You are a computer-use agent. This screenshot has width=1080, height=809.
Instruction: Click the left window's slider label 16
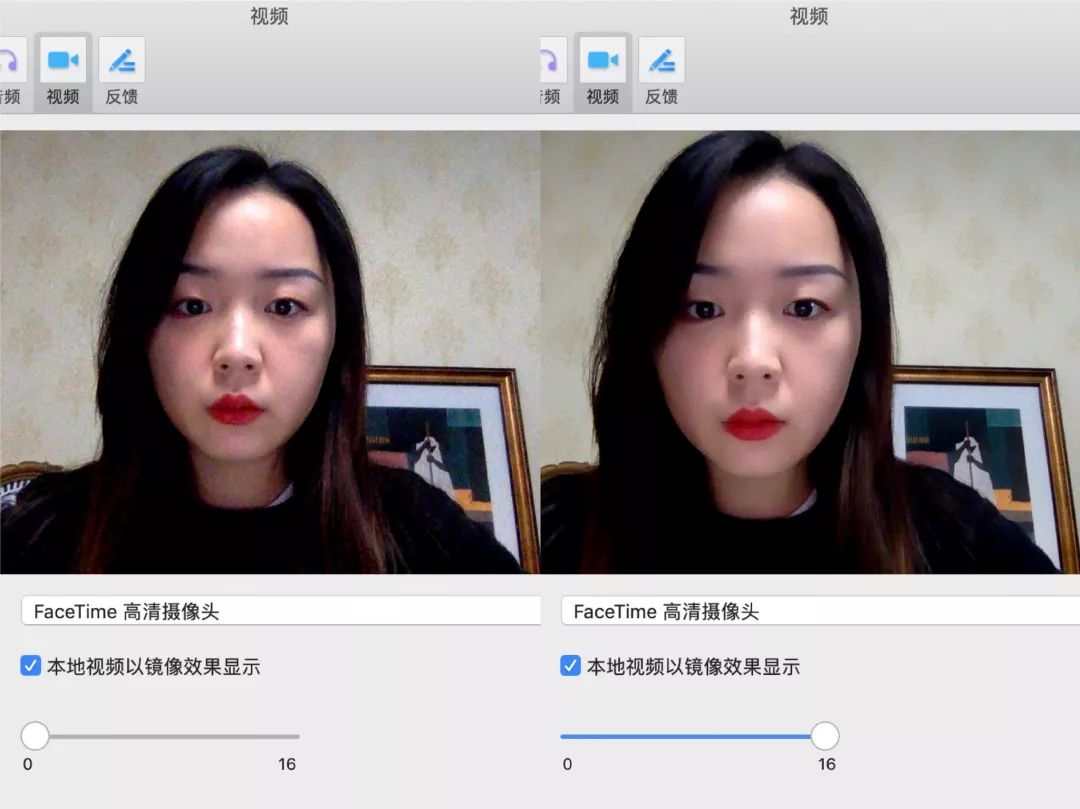click(287, 764)
